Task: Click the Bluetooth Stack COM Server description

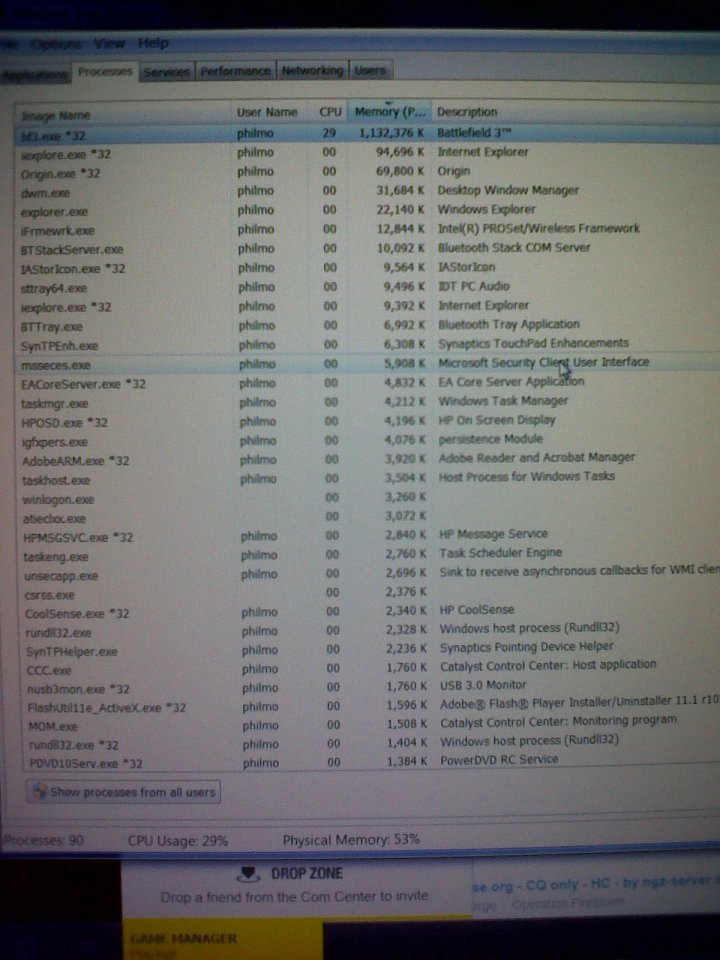Action: point(514,247)
